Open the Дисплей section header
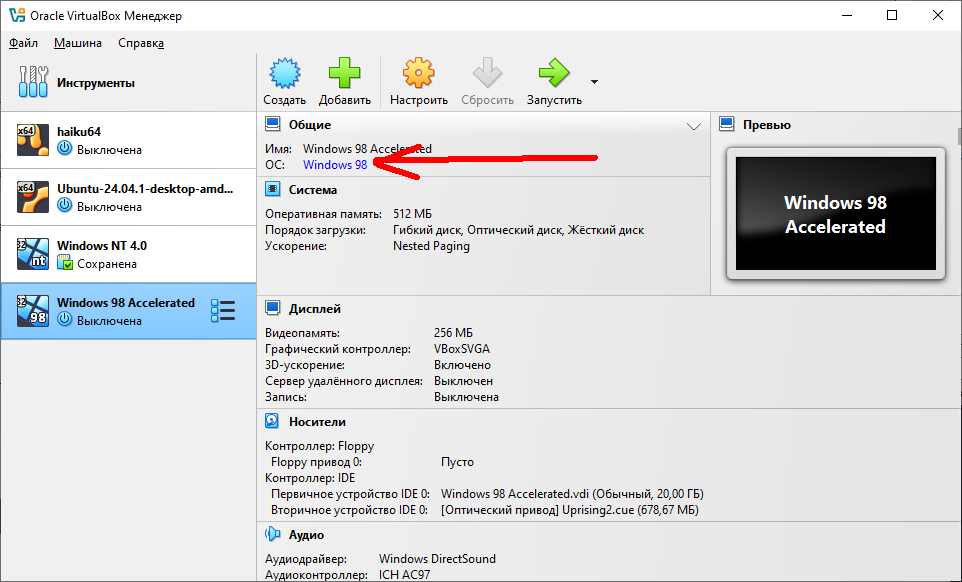 coord(315,308)
